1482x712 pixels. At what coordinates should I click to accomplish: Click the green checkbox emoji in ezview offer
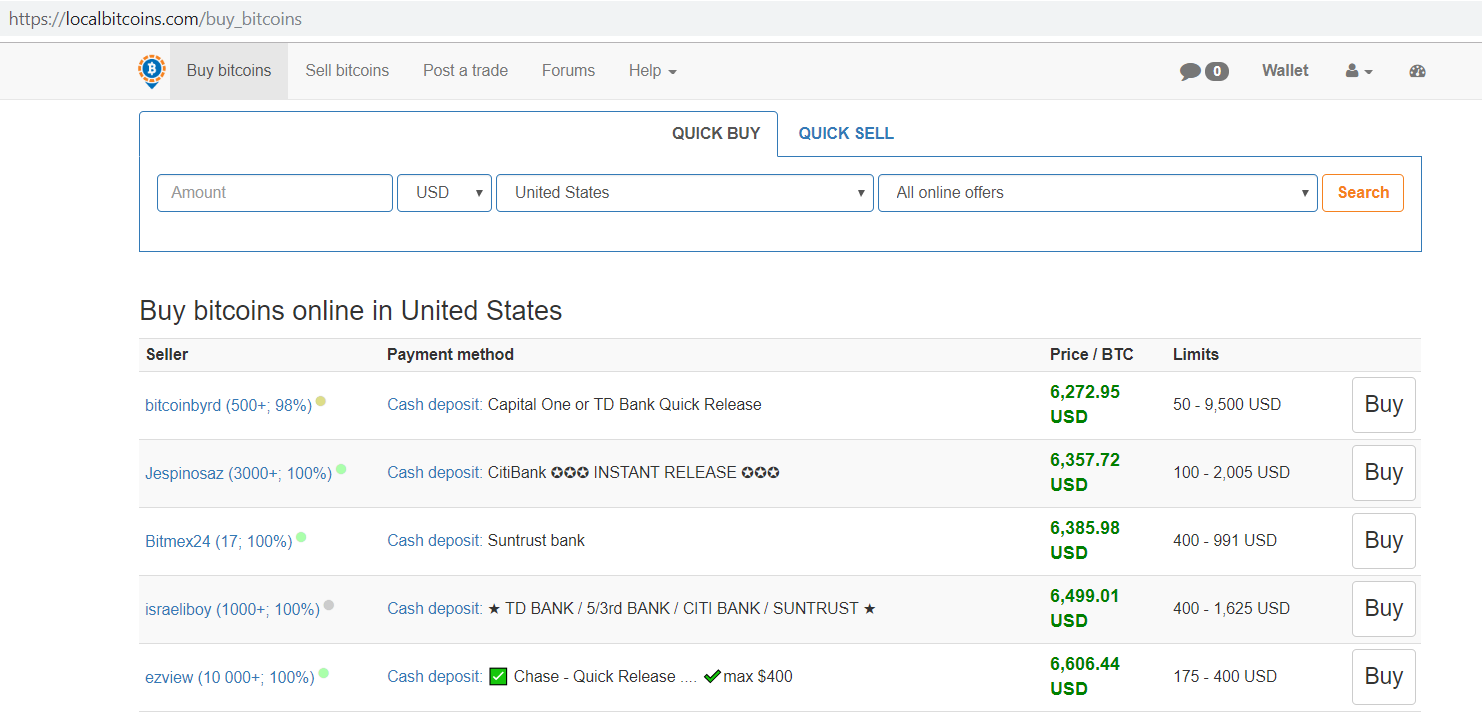tap(498, 676)
